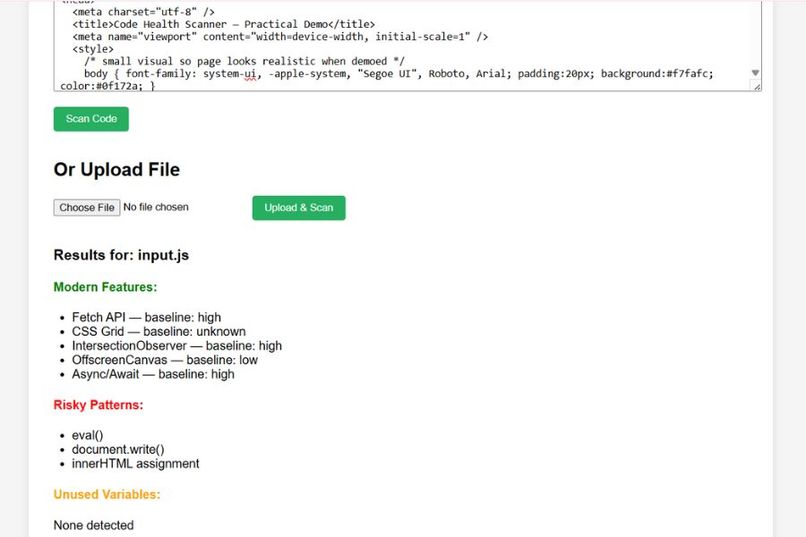Click the 'Async/Await — baseline: high' item

click(153, 374)
